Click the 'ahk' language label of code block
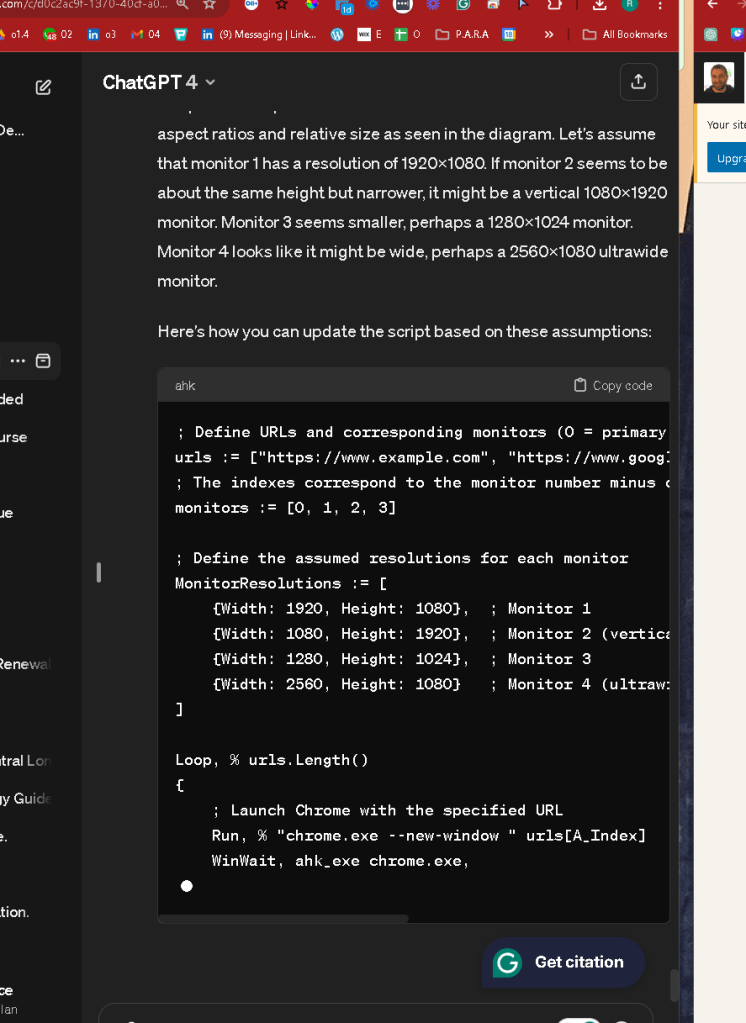The image size is (746, 1023). coord(185,386)
